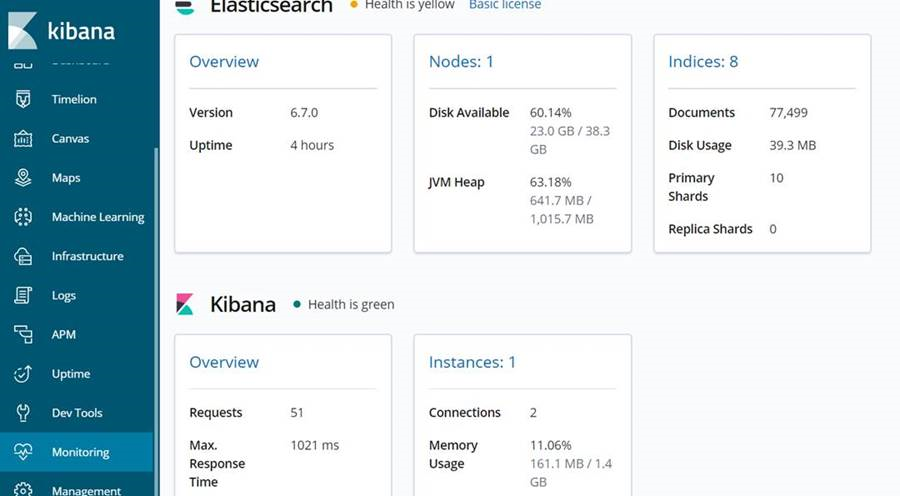Viewport: 900px width, 496px height.
Task: Open the Indices: 8 link
Action: (703, 61)
